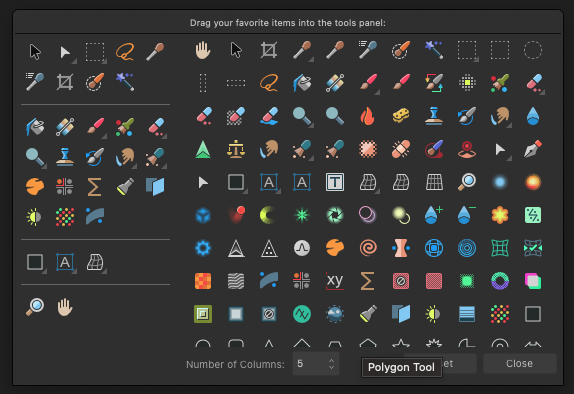Click the "Number of Columns:" label
The height and width of the screenshot is (394, 574).
click(x=235, y=364)
